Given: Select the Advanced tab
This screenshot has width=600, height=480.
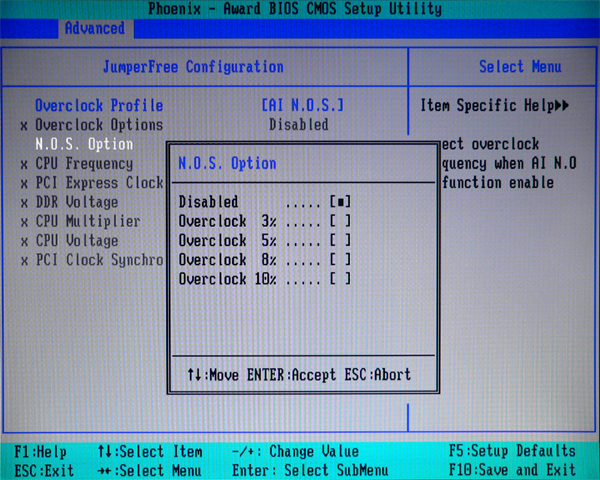Looking at the screenshot, I should tap(95, 28).
